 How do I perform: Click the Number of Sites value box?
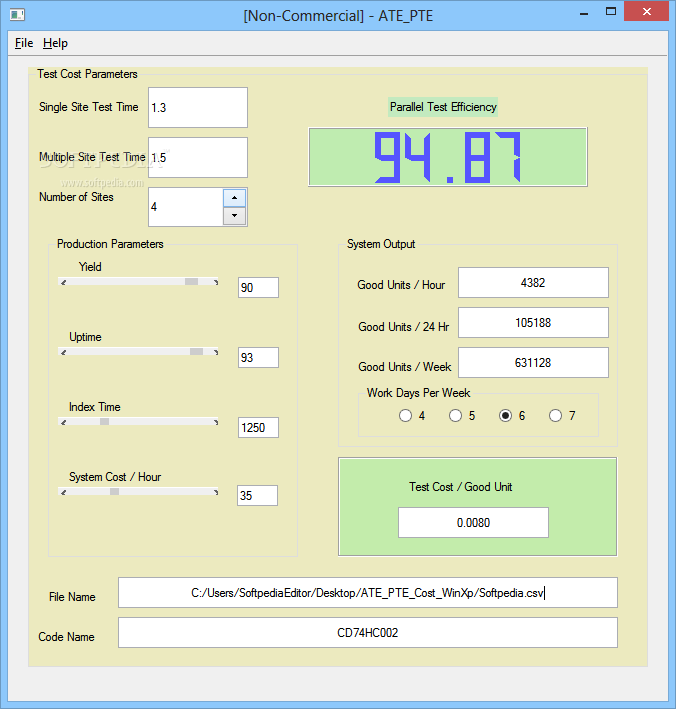pyautogui.click(x=186, y=207)
